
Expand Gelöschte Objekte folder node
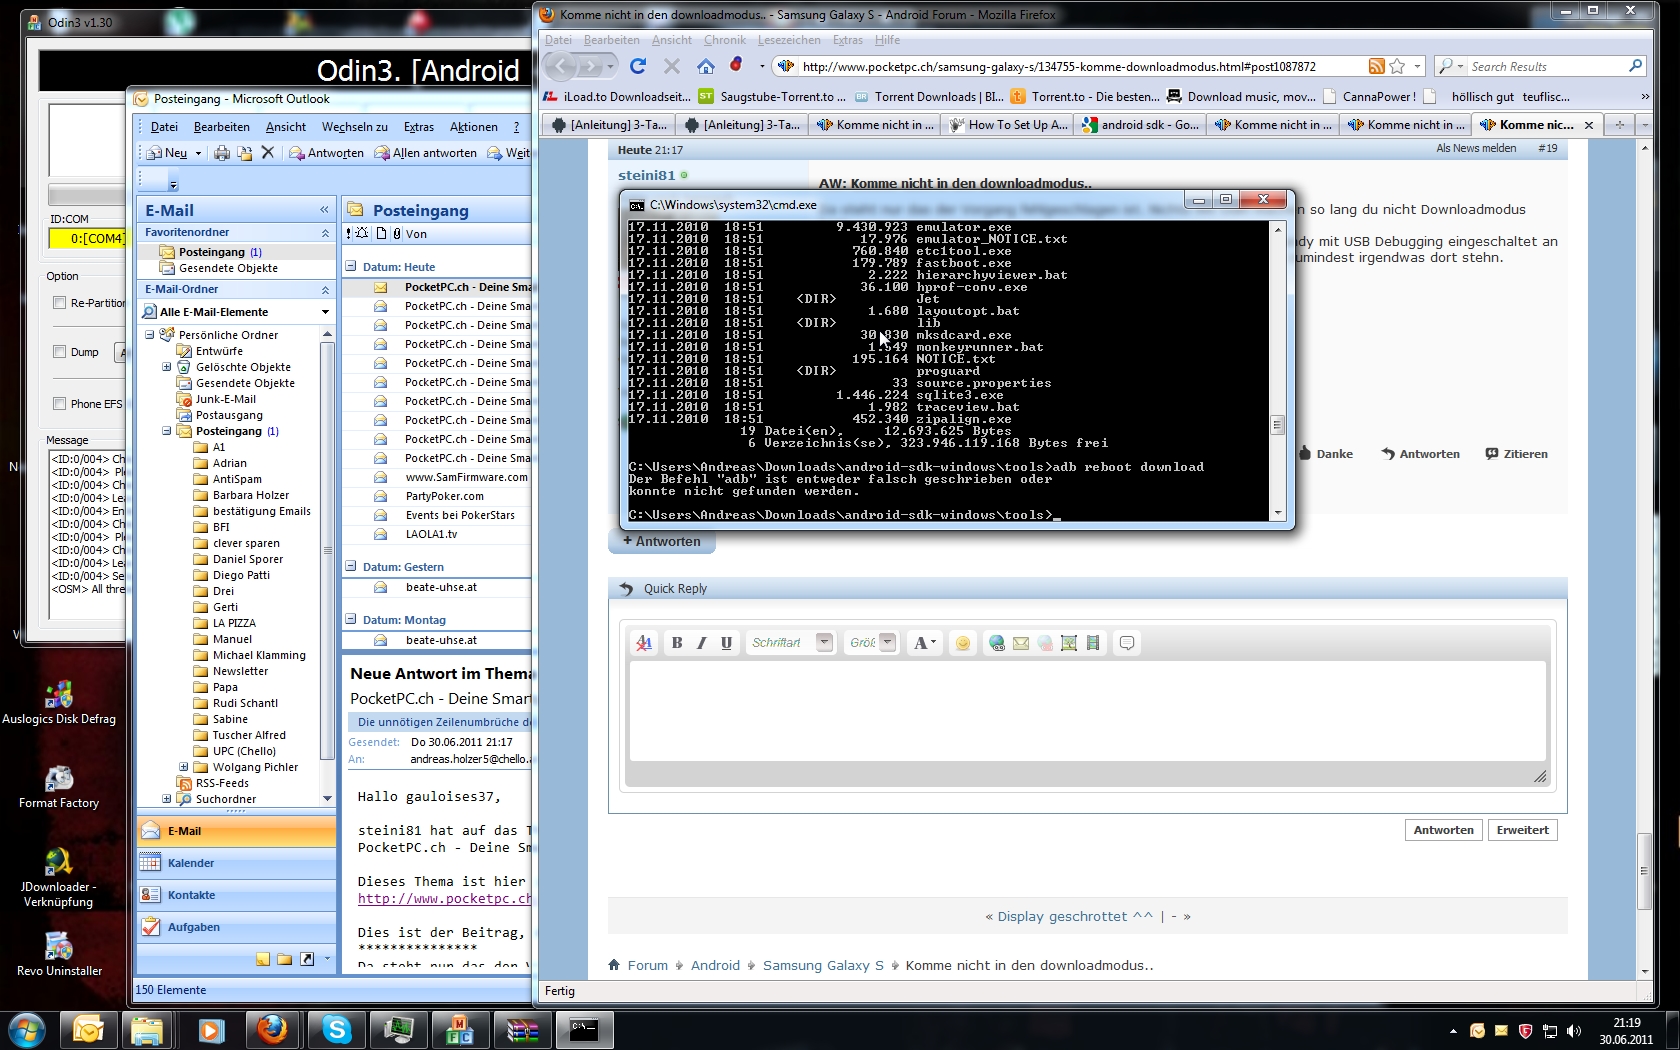pos(167,367)
